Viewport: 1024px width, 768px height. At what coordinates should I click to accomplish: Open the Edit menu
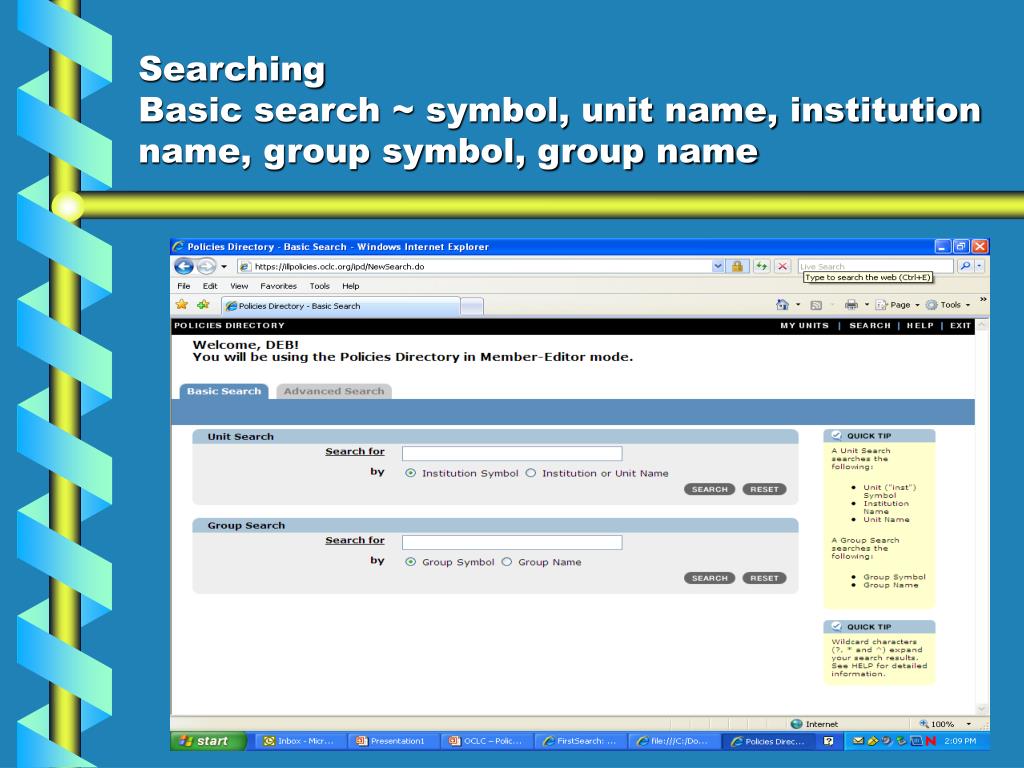[210, 286]
